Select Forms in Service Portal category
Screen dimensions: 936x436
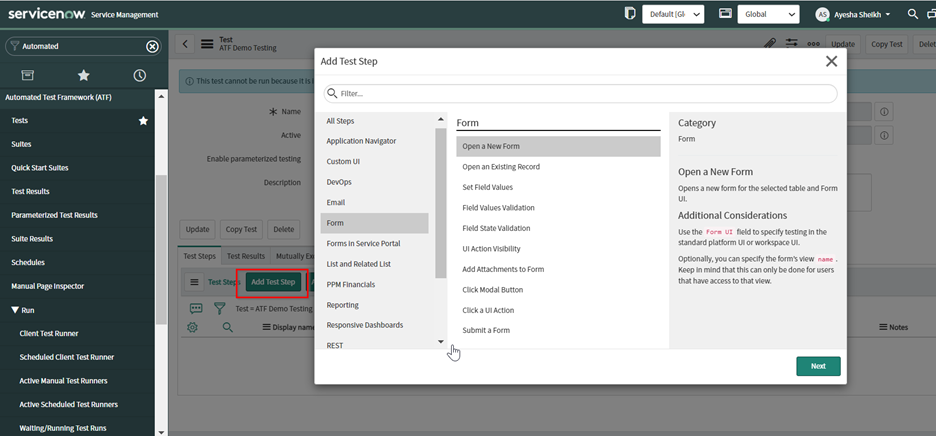(374, 244)
